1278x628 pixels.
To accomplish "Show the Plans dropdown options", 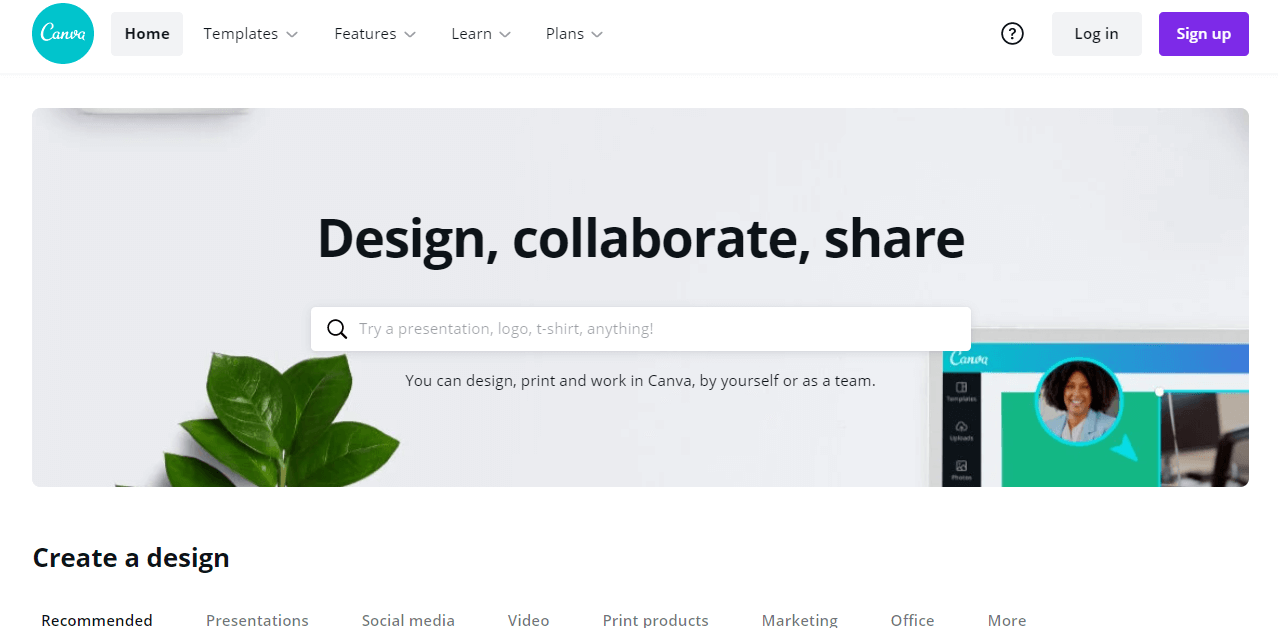I will (574, 34).
